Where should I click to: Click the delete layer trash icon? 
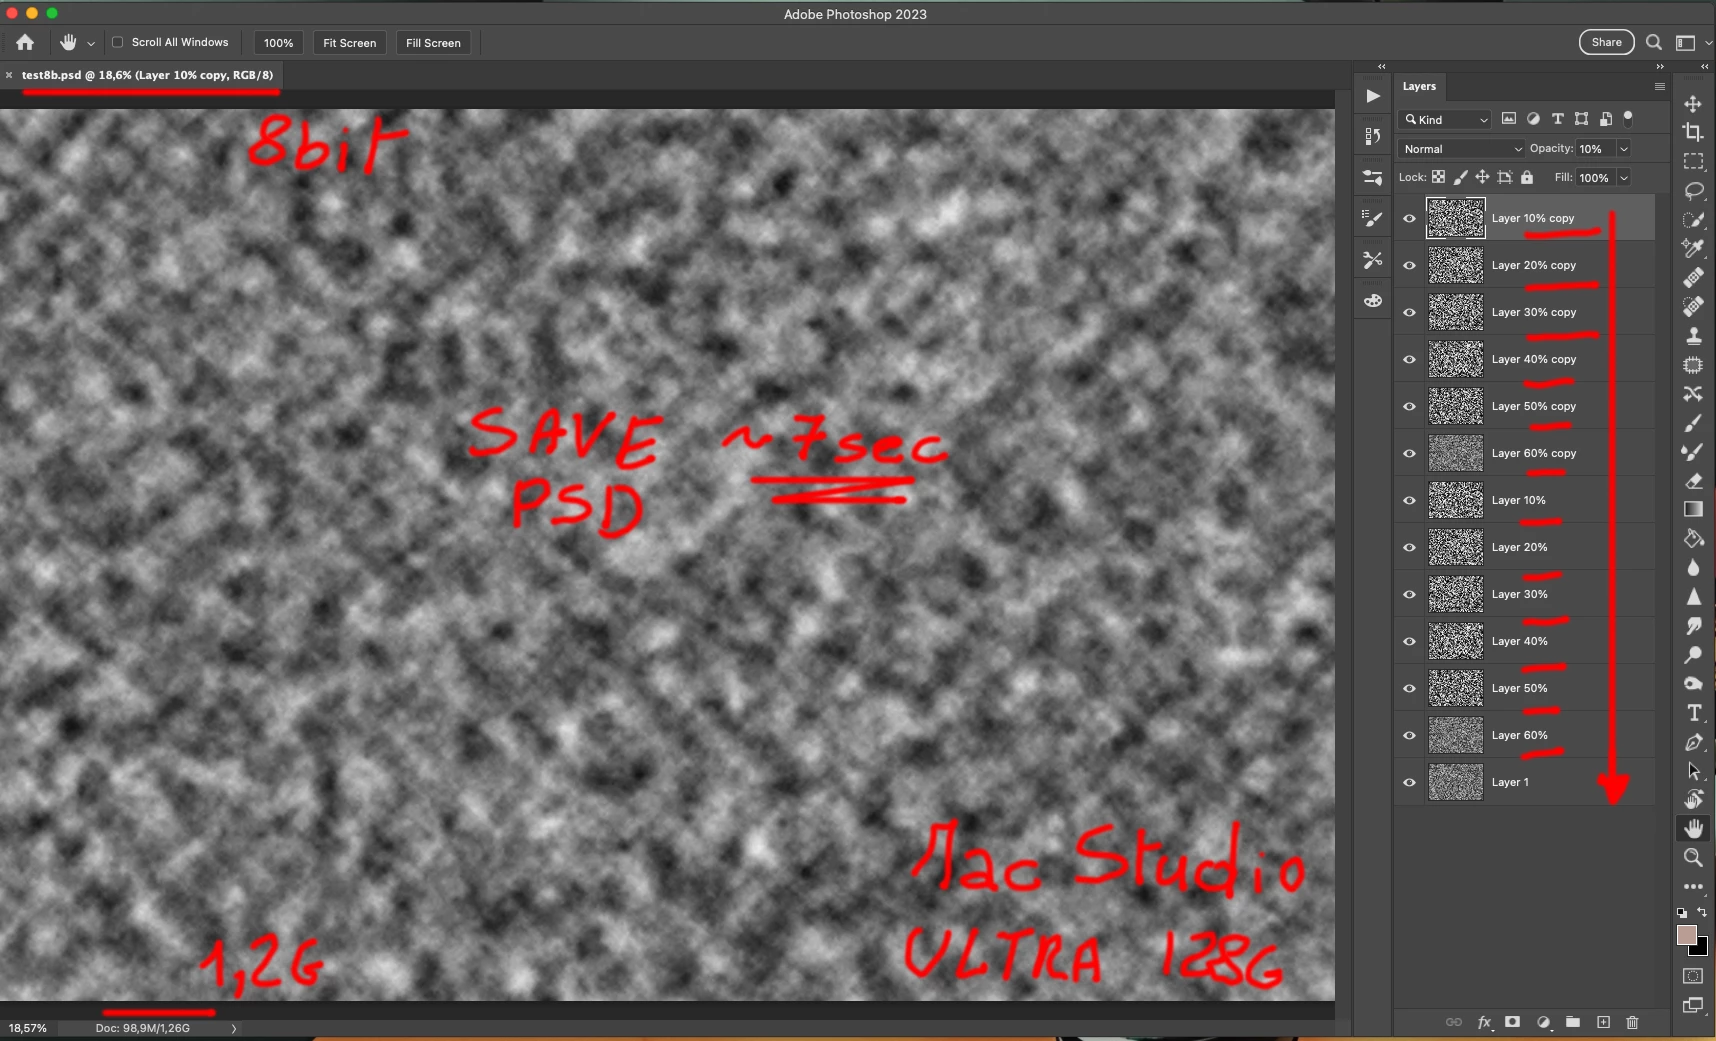coord(1632,1022)
